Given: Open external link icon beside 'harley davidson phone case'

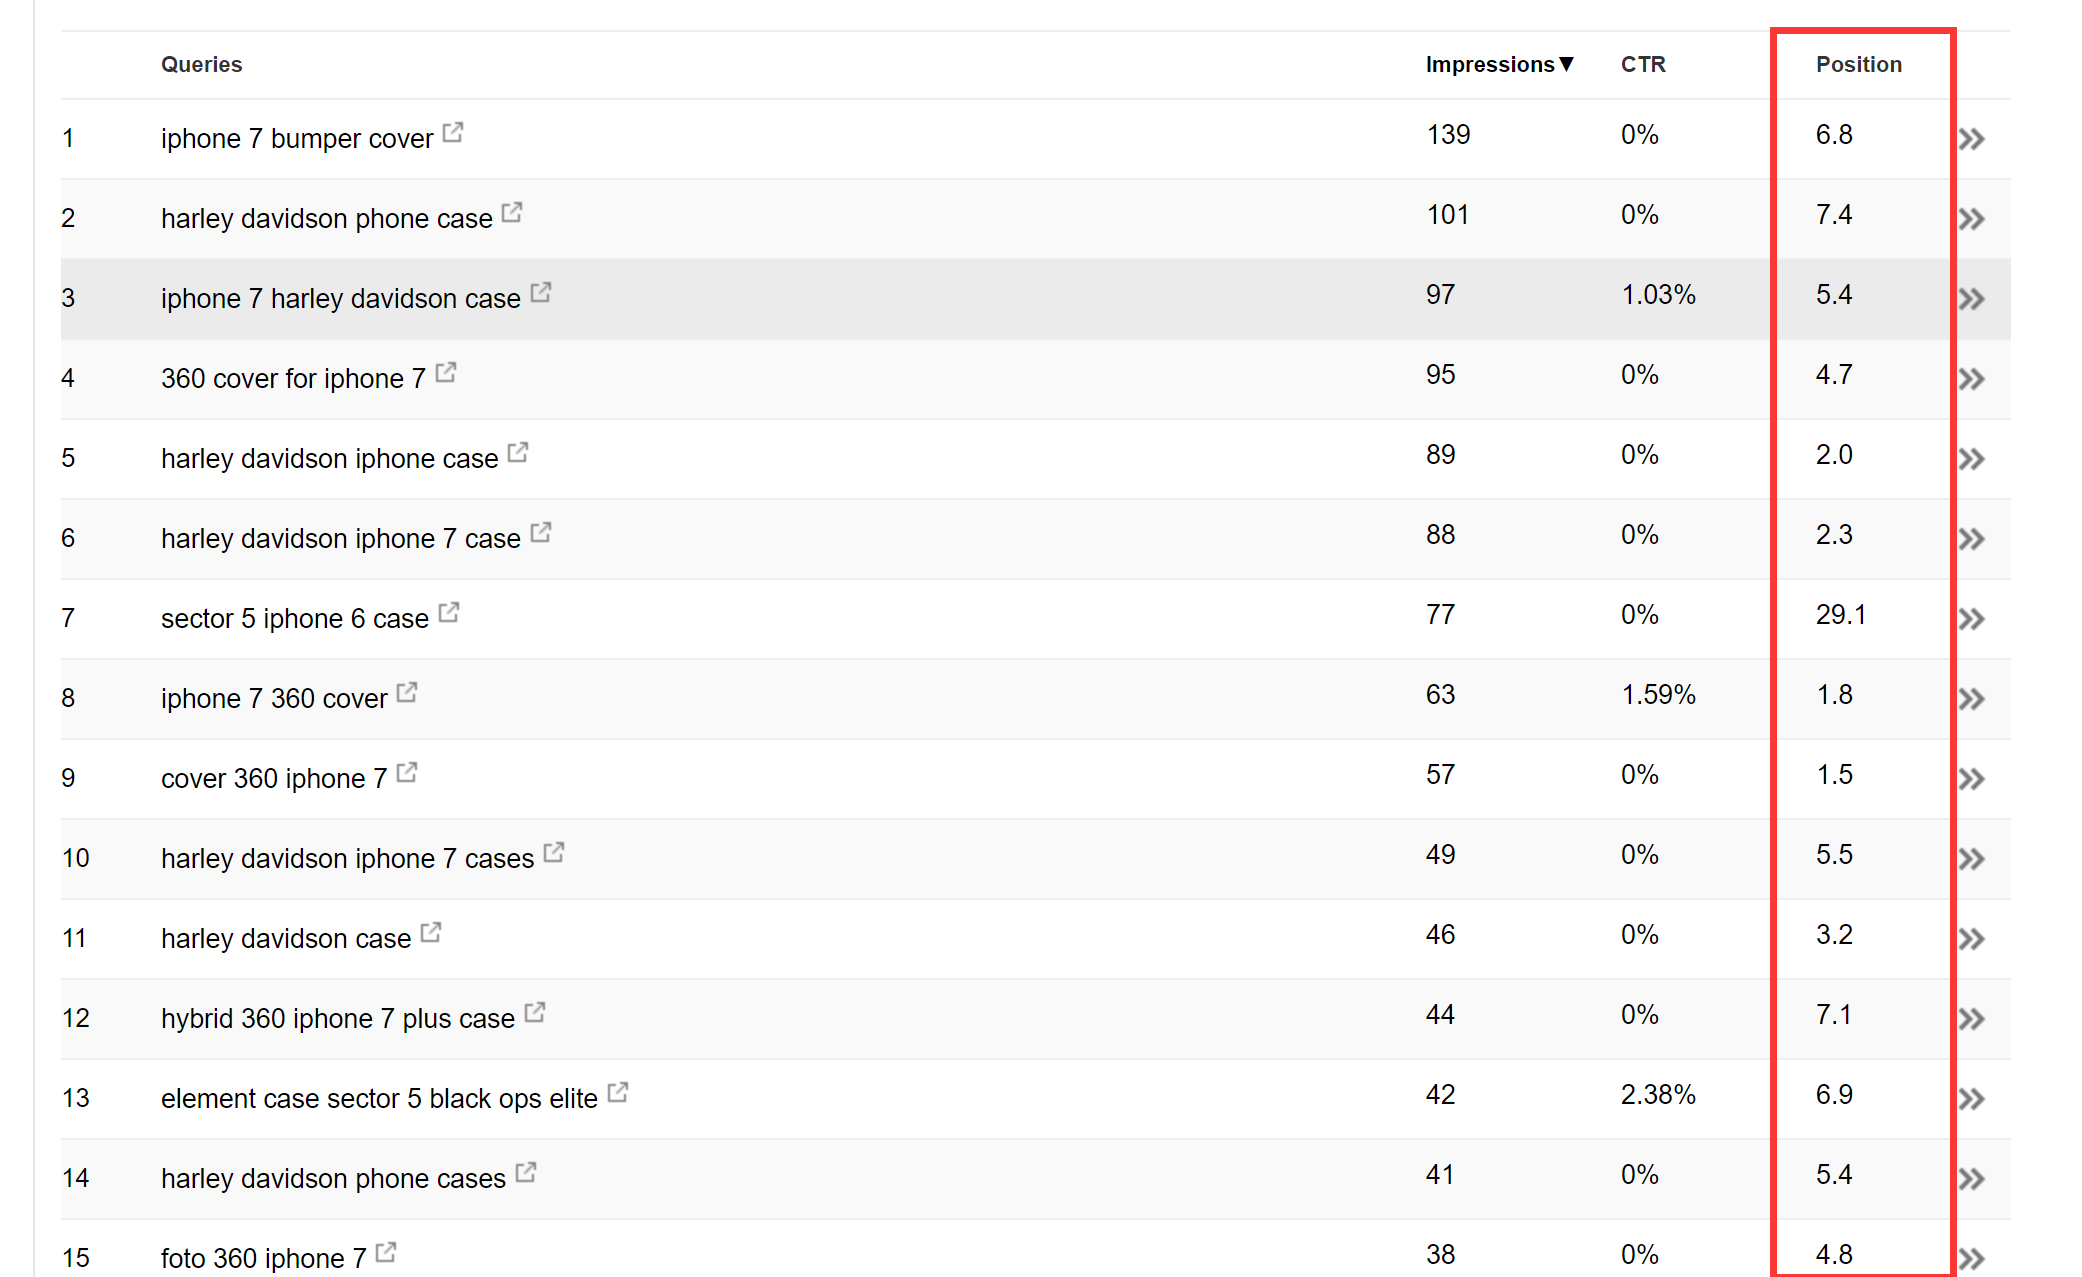Looking at the screenshot, I should pos(512,212).
